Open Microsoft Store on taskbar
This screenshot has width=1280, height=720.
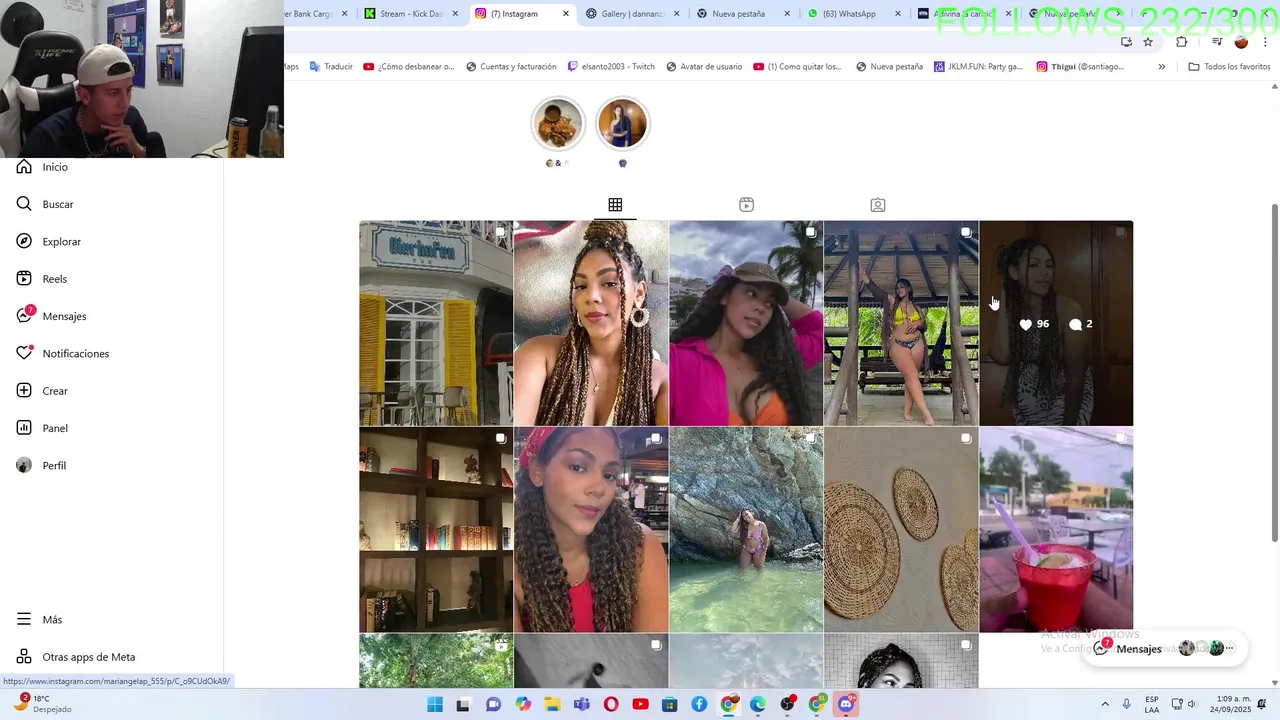click(x=670, y=705)
